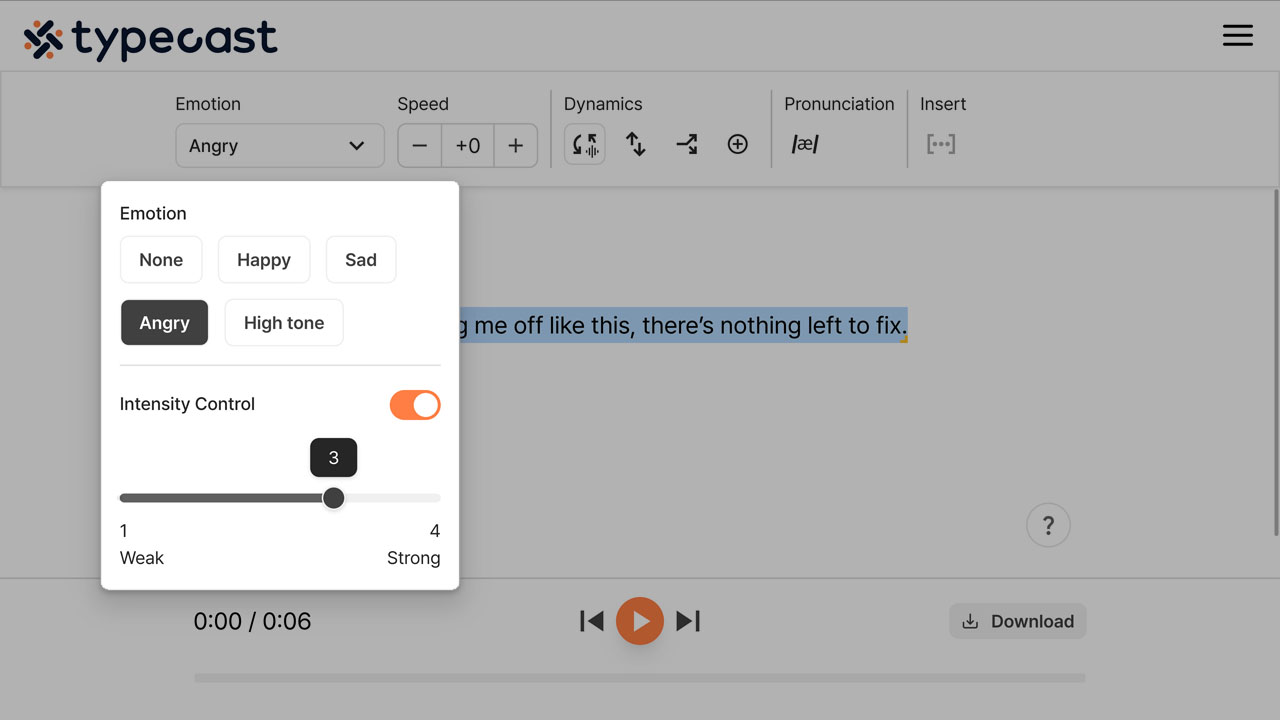Screen dimensions: 1280x720
Task: Click the intonation arrow dynamics icon
Action: click(x=687, y=145)
